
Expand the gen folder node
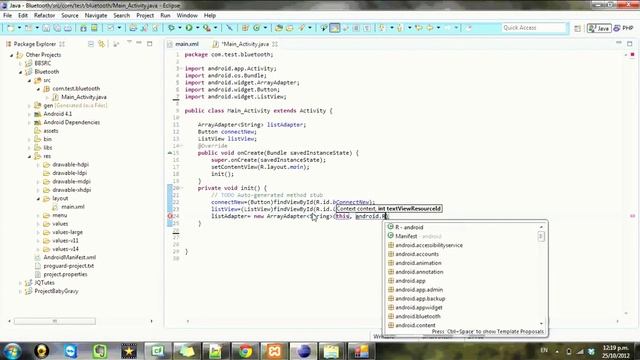(29, 106)
